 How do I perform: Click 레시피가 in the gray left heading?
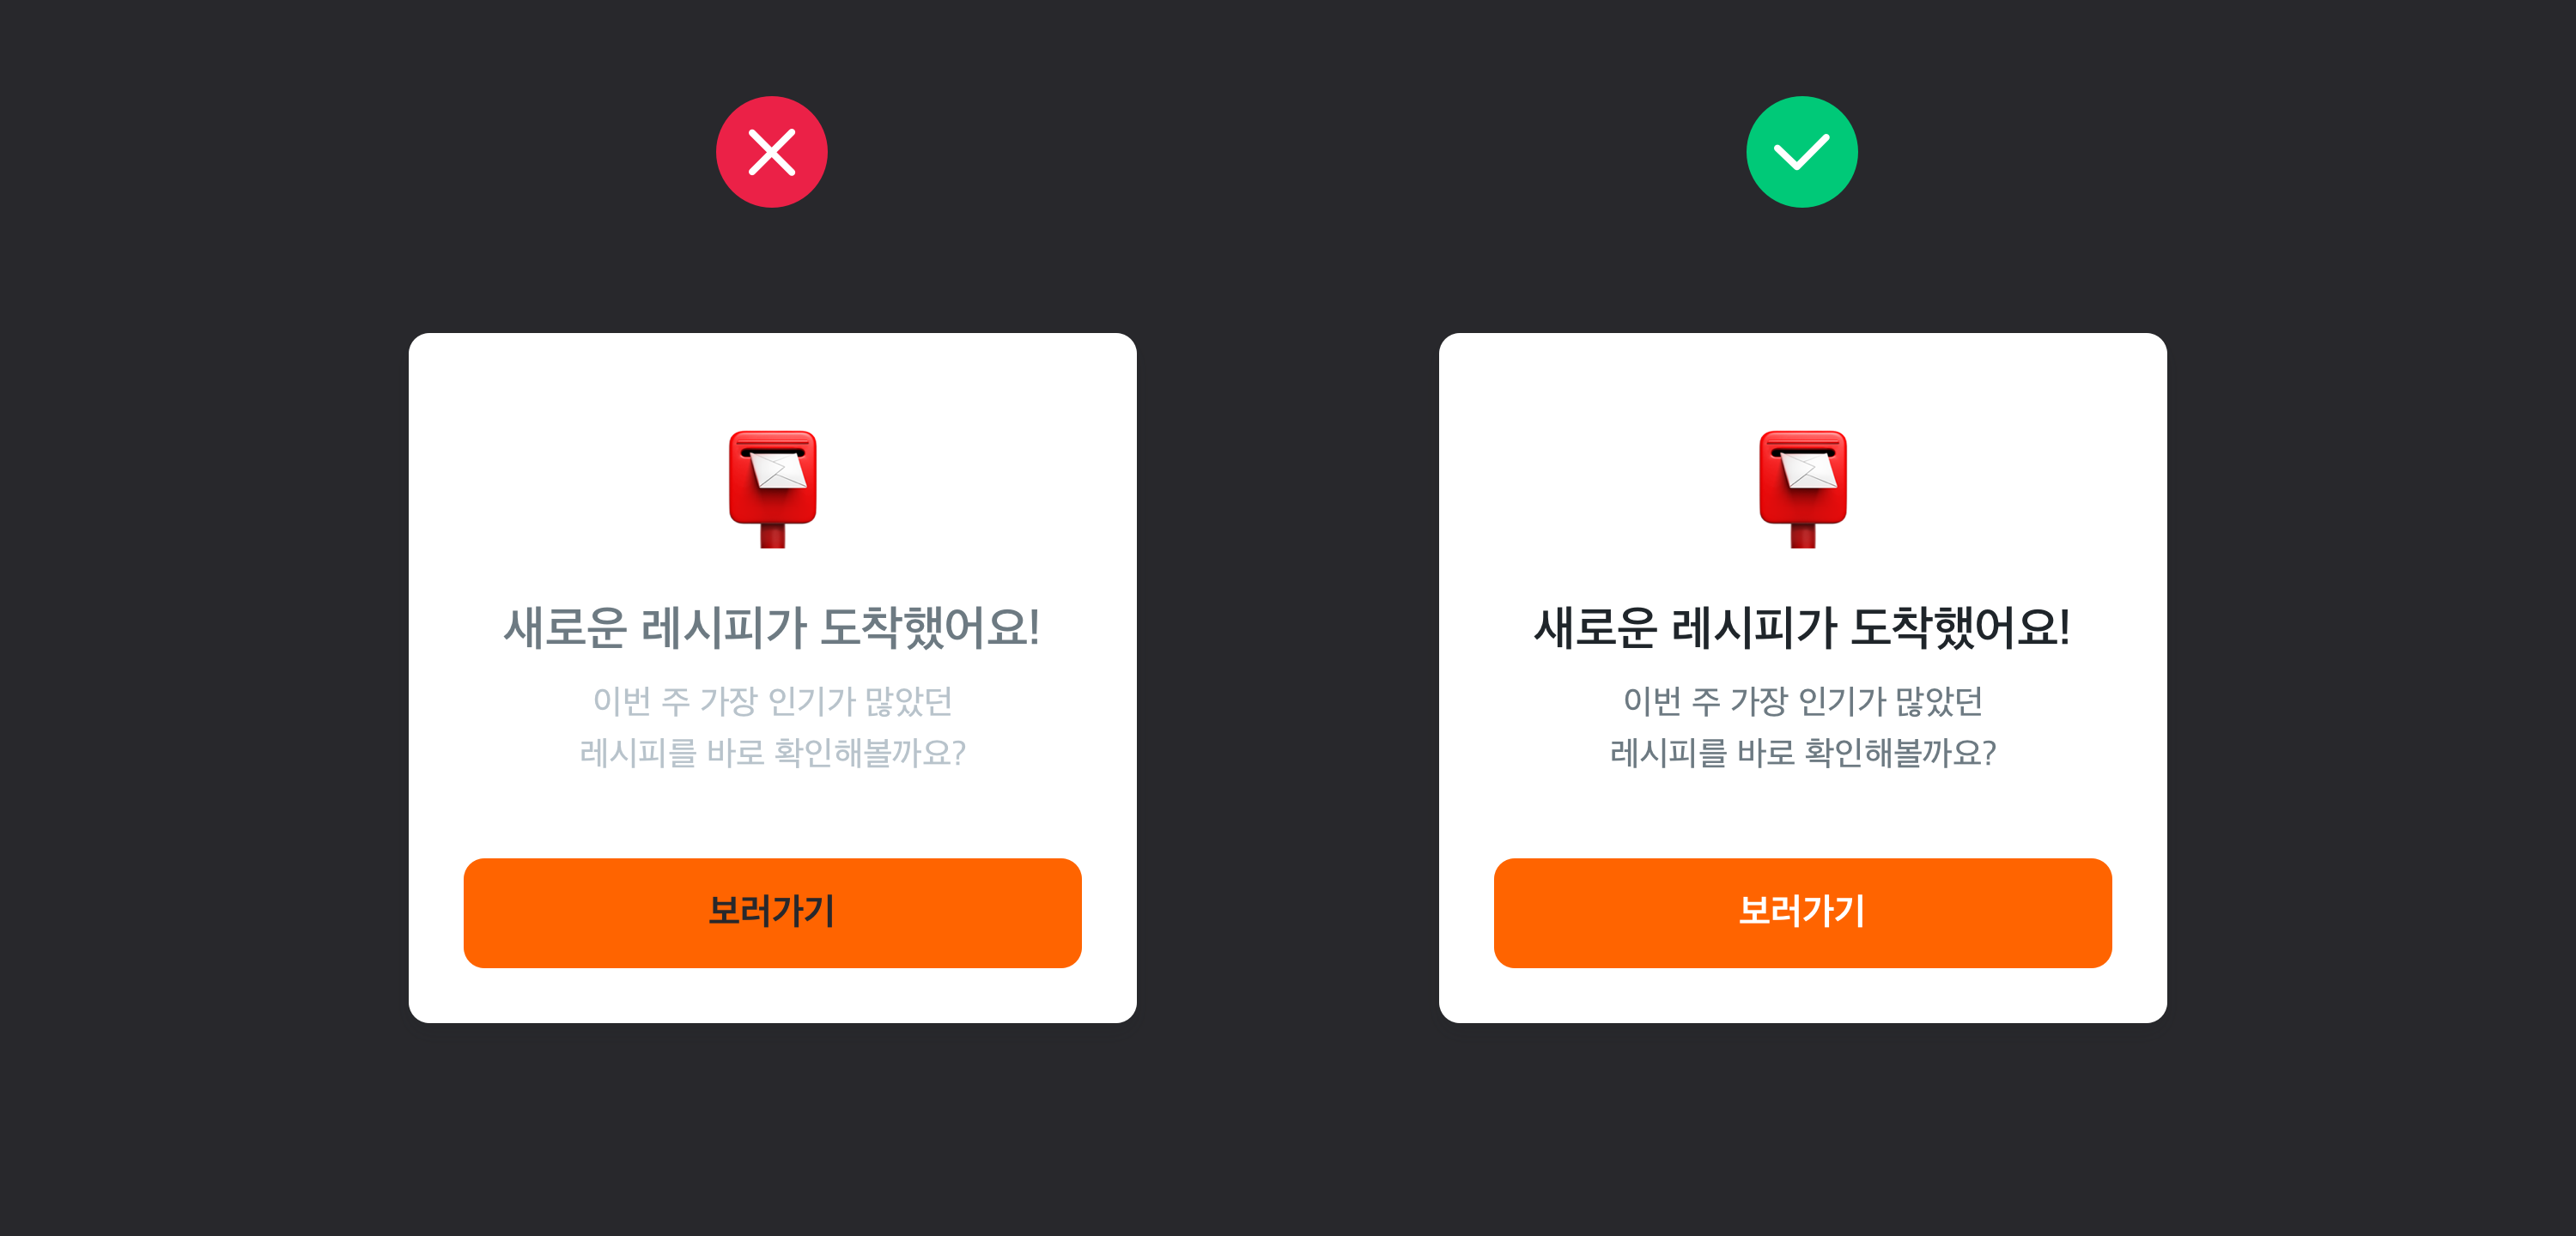[724, 628]
